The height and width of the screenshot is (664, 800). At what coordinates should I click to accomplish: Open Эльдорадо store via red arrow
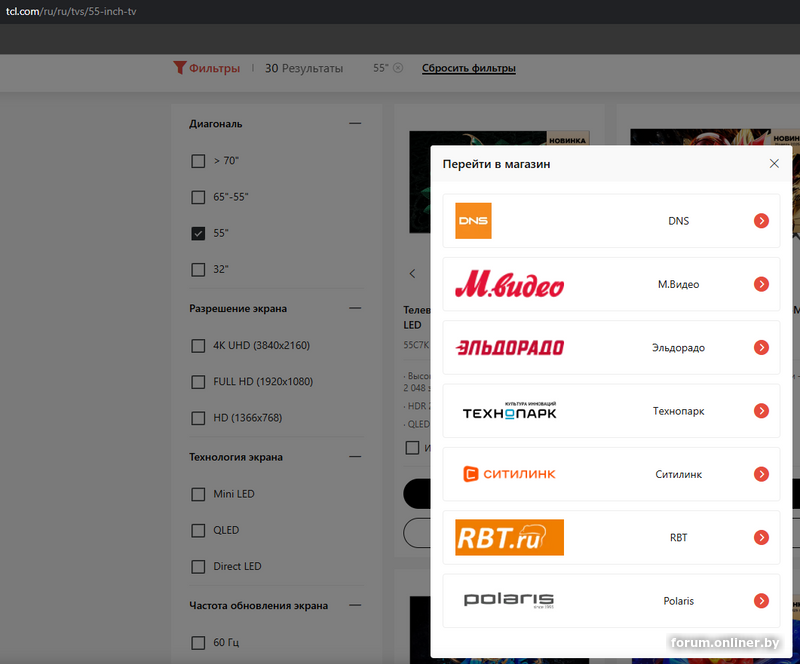761,348
